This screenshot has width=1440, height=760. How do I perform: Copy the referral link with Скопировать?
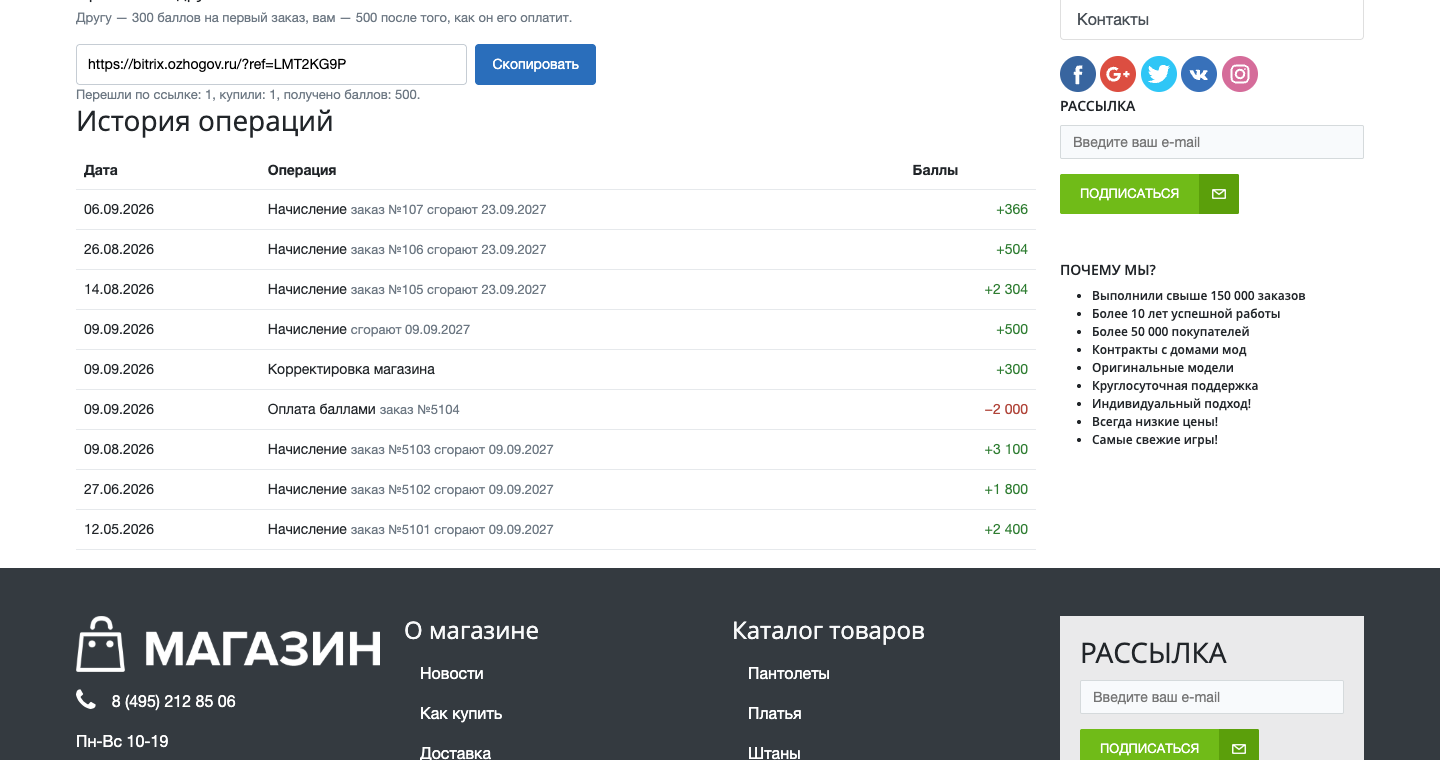(x=535, y=64)
